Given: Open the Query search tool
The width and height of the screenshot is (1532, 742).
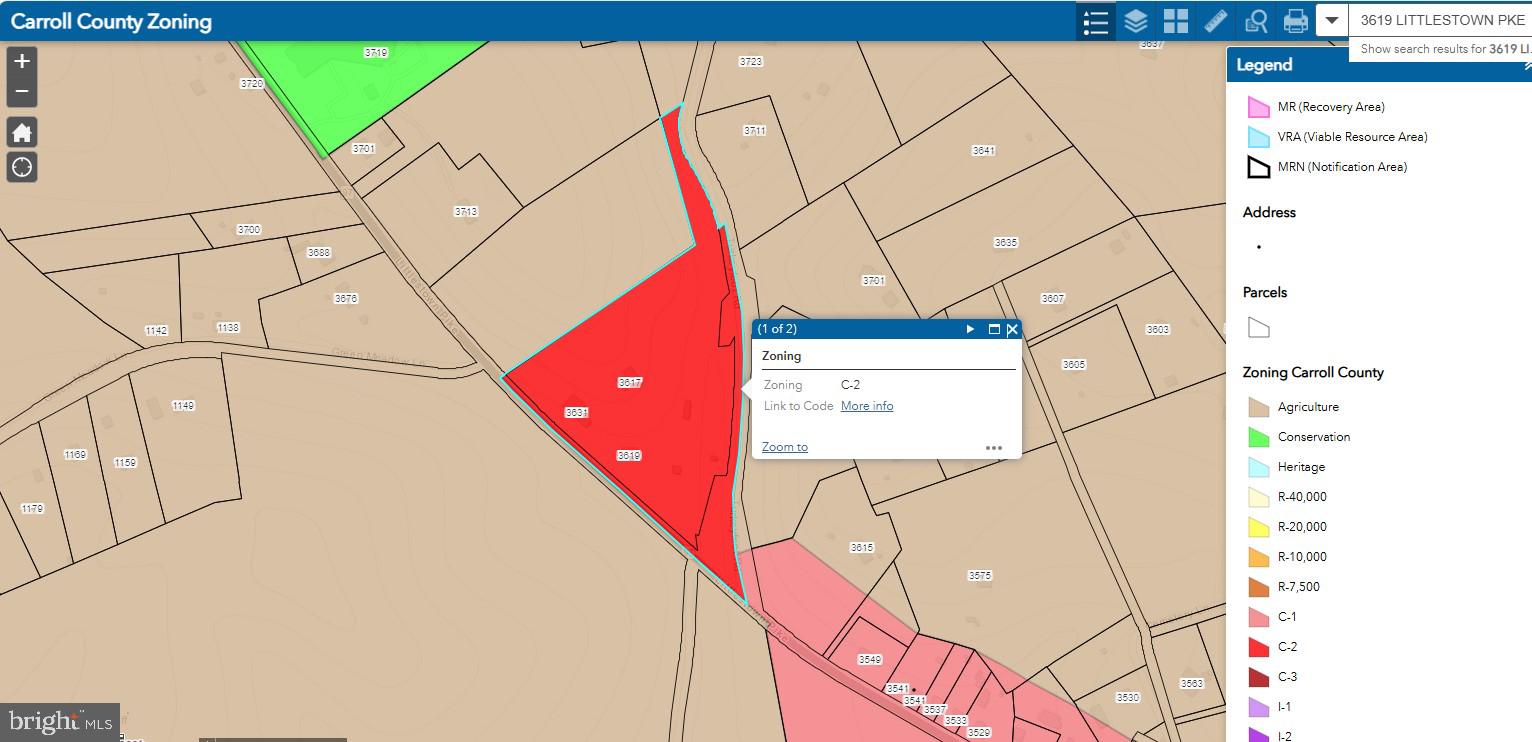Looking at the screenshot, I should pyautogui.click(x=1255, y=21).
